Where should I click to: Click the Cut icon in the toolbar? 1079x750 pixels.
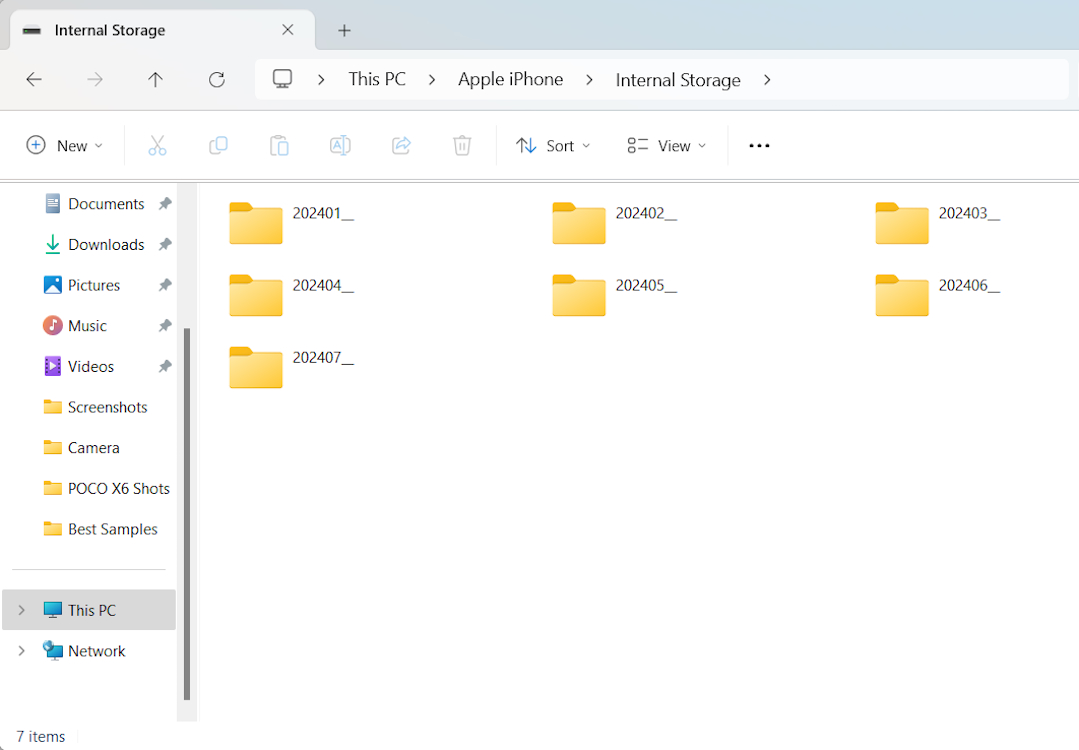pyautogui.click(x=157, y=145)
